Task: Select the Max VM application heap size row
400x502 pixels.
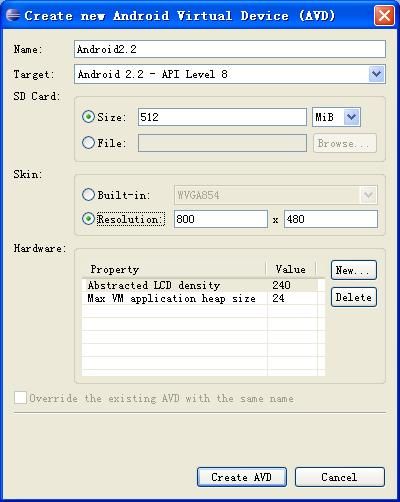Action: 200,298
